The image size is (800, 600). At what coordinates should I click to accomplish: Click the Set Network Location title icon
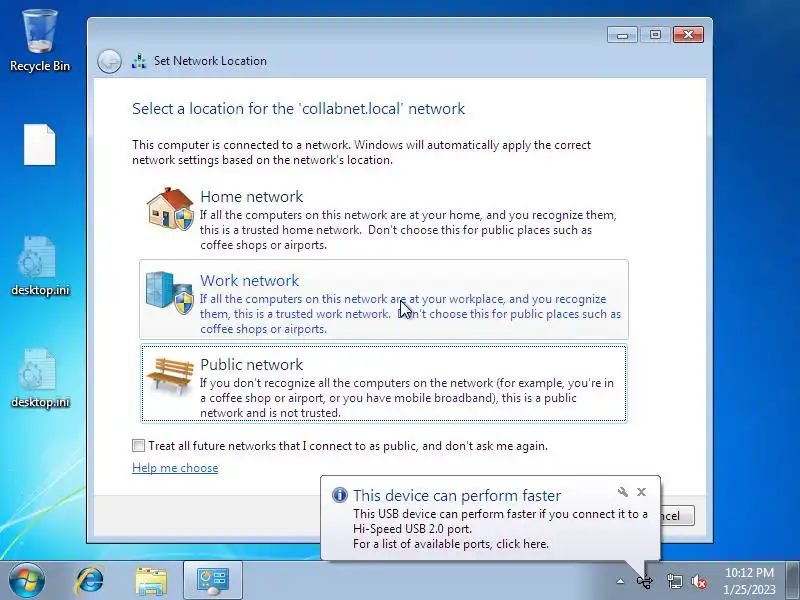pyautogui.click(x=139, y=61)
